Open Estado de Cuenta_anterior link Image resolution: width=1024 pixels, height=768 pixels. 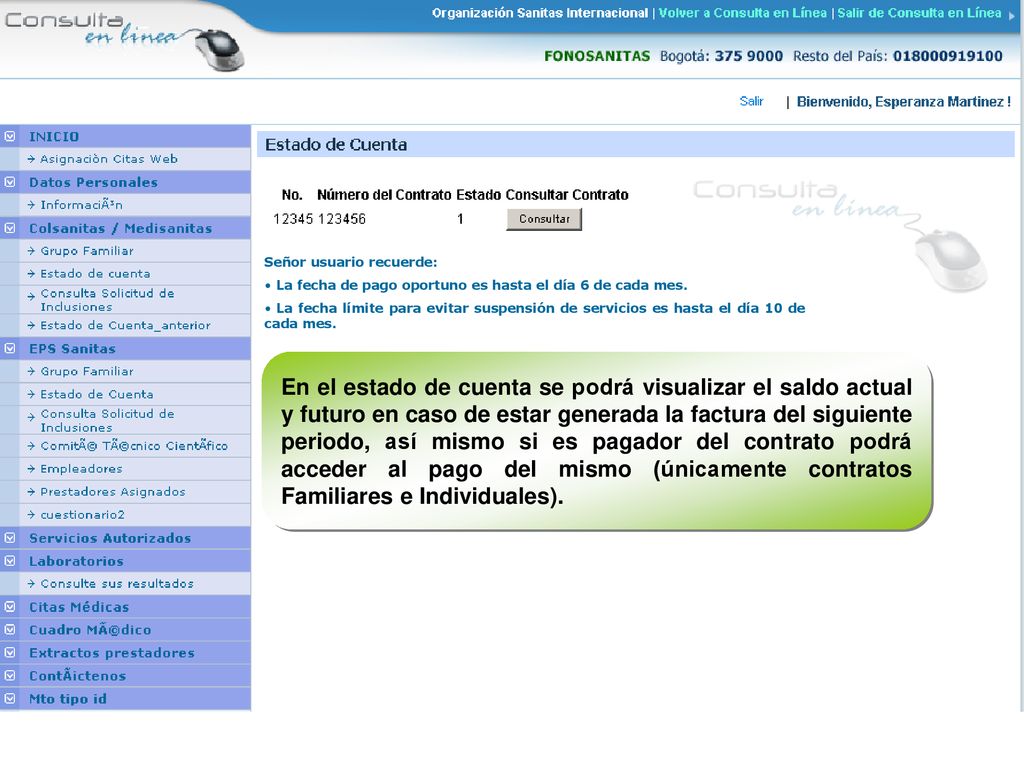125,325
